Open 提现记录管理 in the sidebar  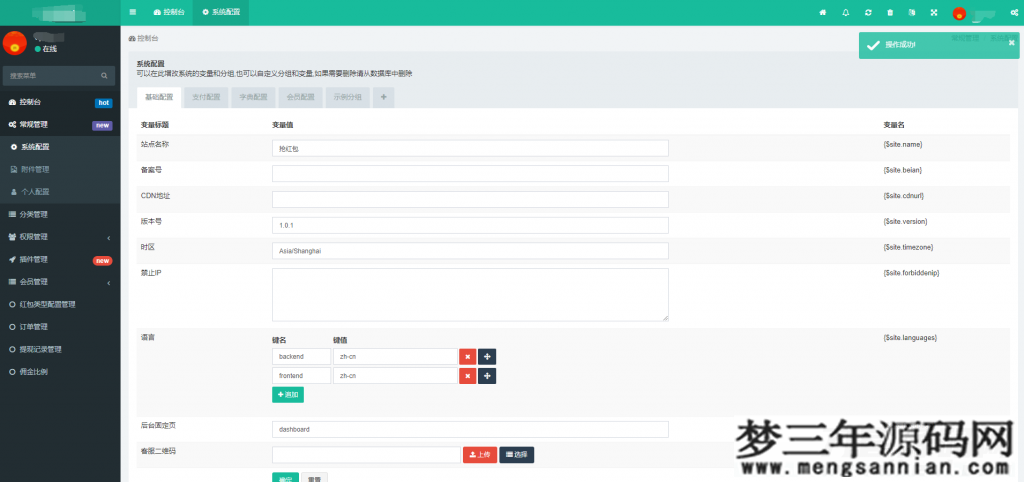point(60,349)
